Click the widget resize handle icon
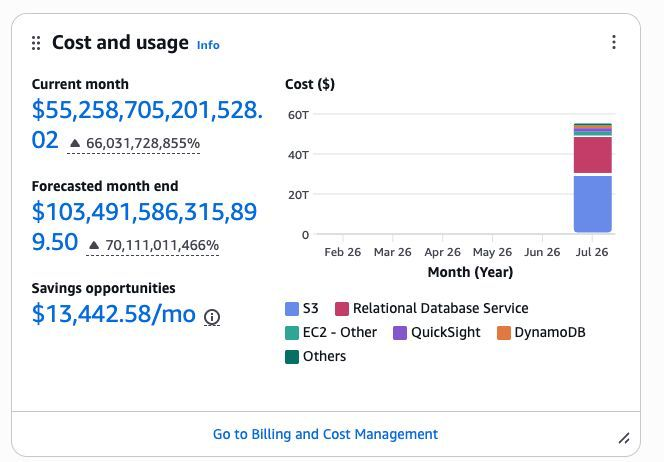This screenshot has height=462, width=664. [x=623, y=438]
